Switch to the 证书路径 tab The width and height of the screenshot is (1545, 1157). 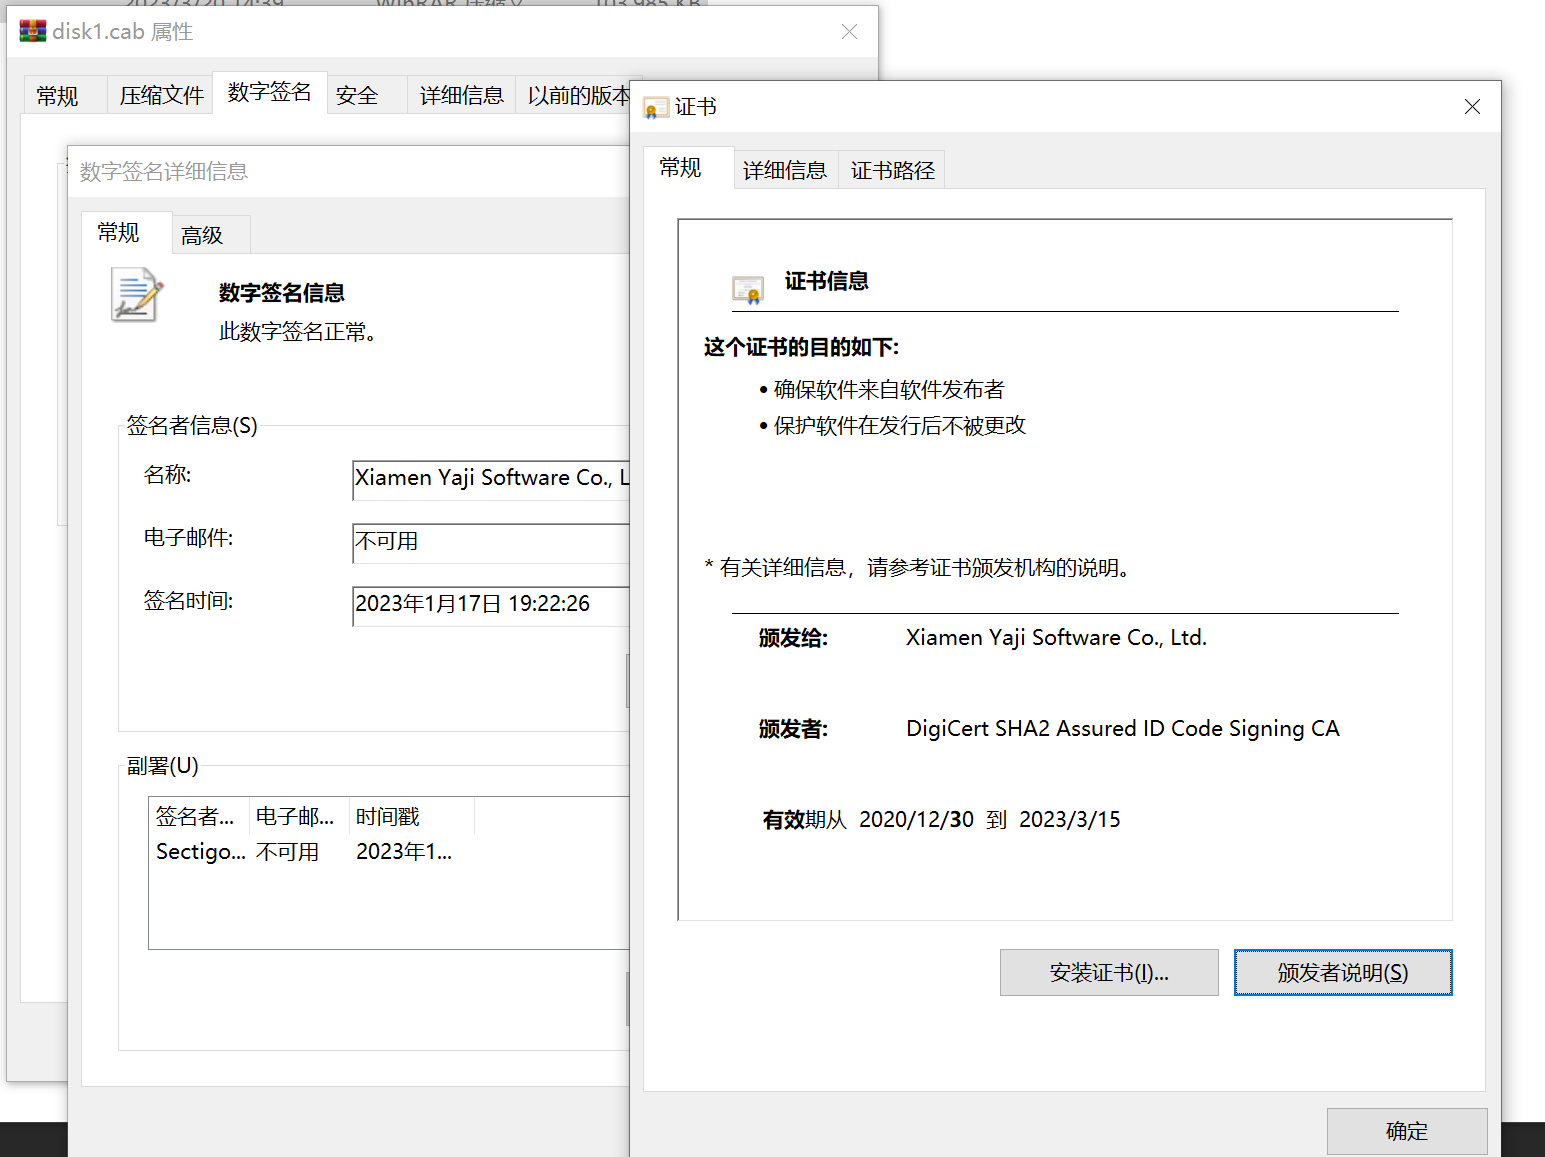[892, 171]
